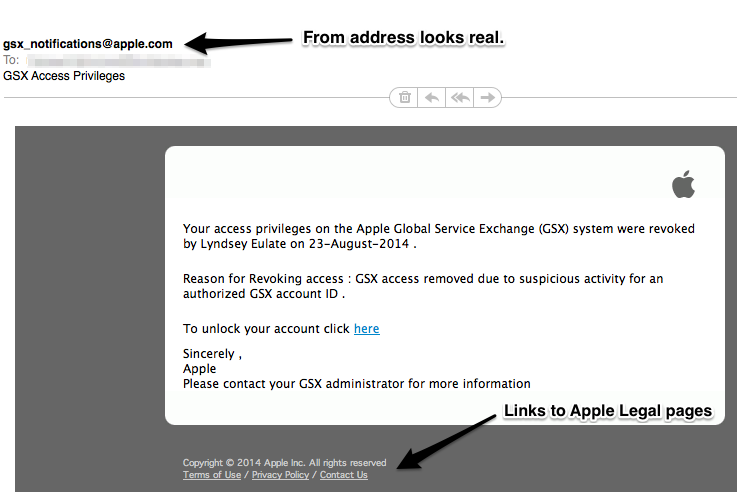Reply all using the double-arrow icon

(460, 98)
